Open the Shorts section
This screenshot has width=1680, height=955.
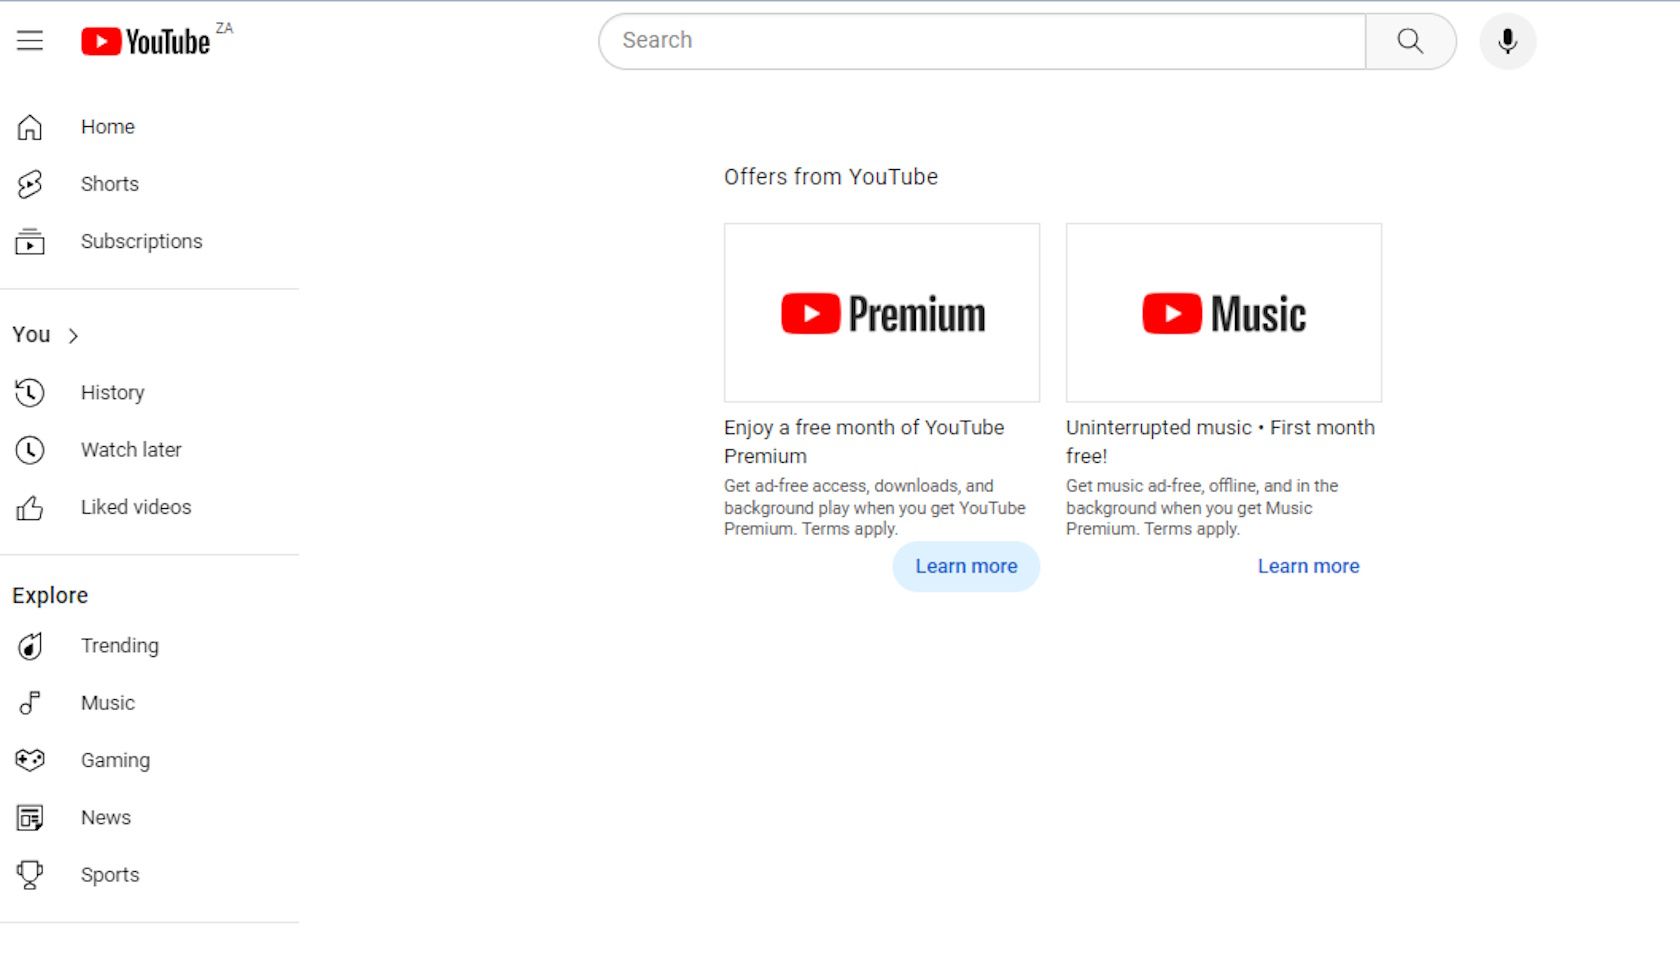point(109,184)
